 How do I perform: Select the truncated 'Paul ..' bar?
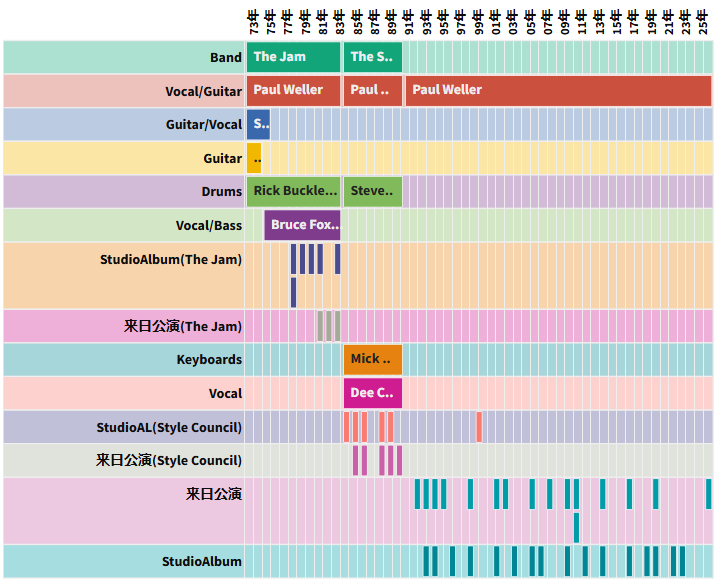[372, 90]
